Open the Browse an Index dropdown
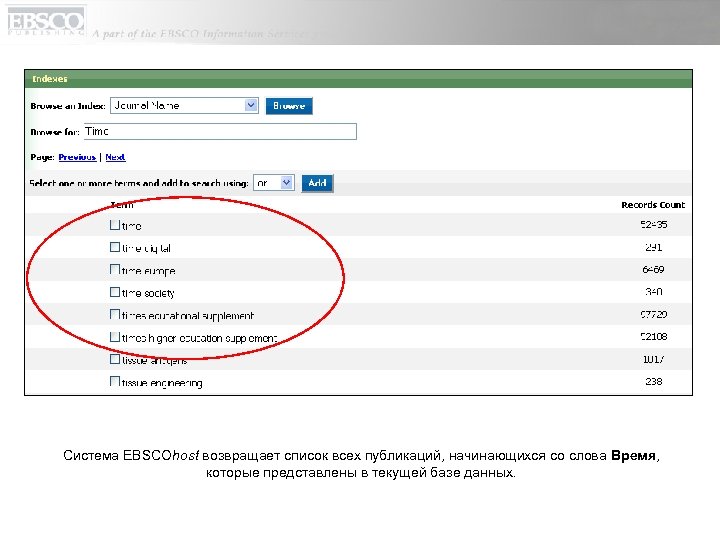Screen dimensions: 720x540 point(184,106)
